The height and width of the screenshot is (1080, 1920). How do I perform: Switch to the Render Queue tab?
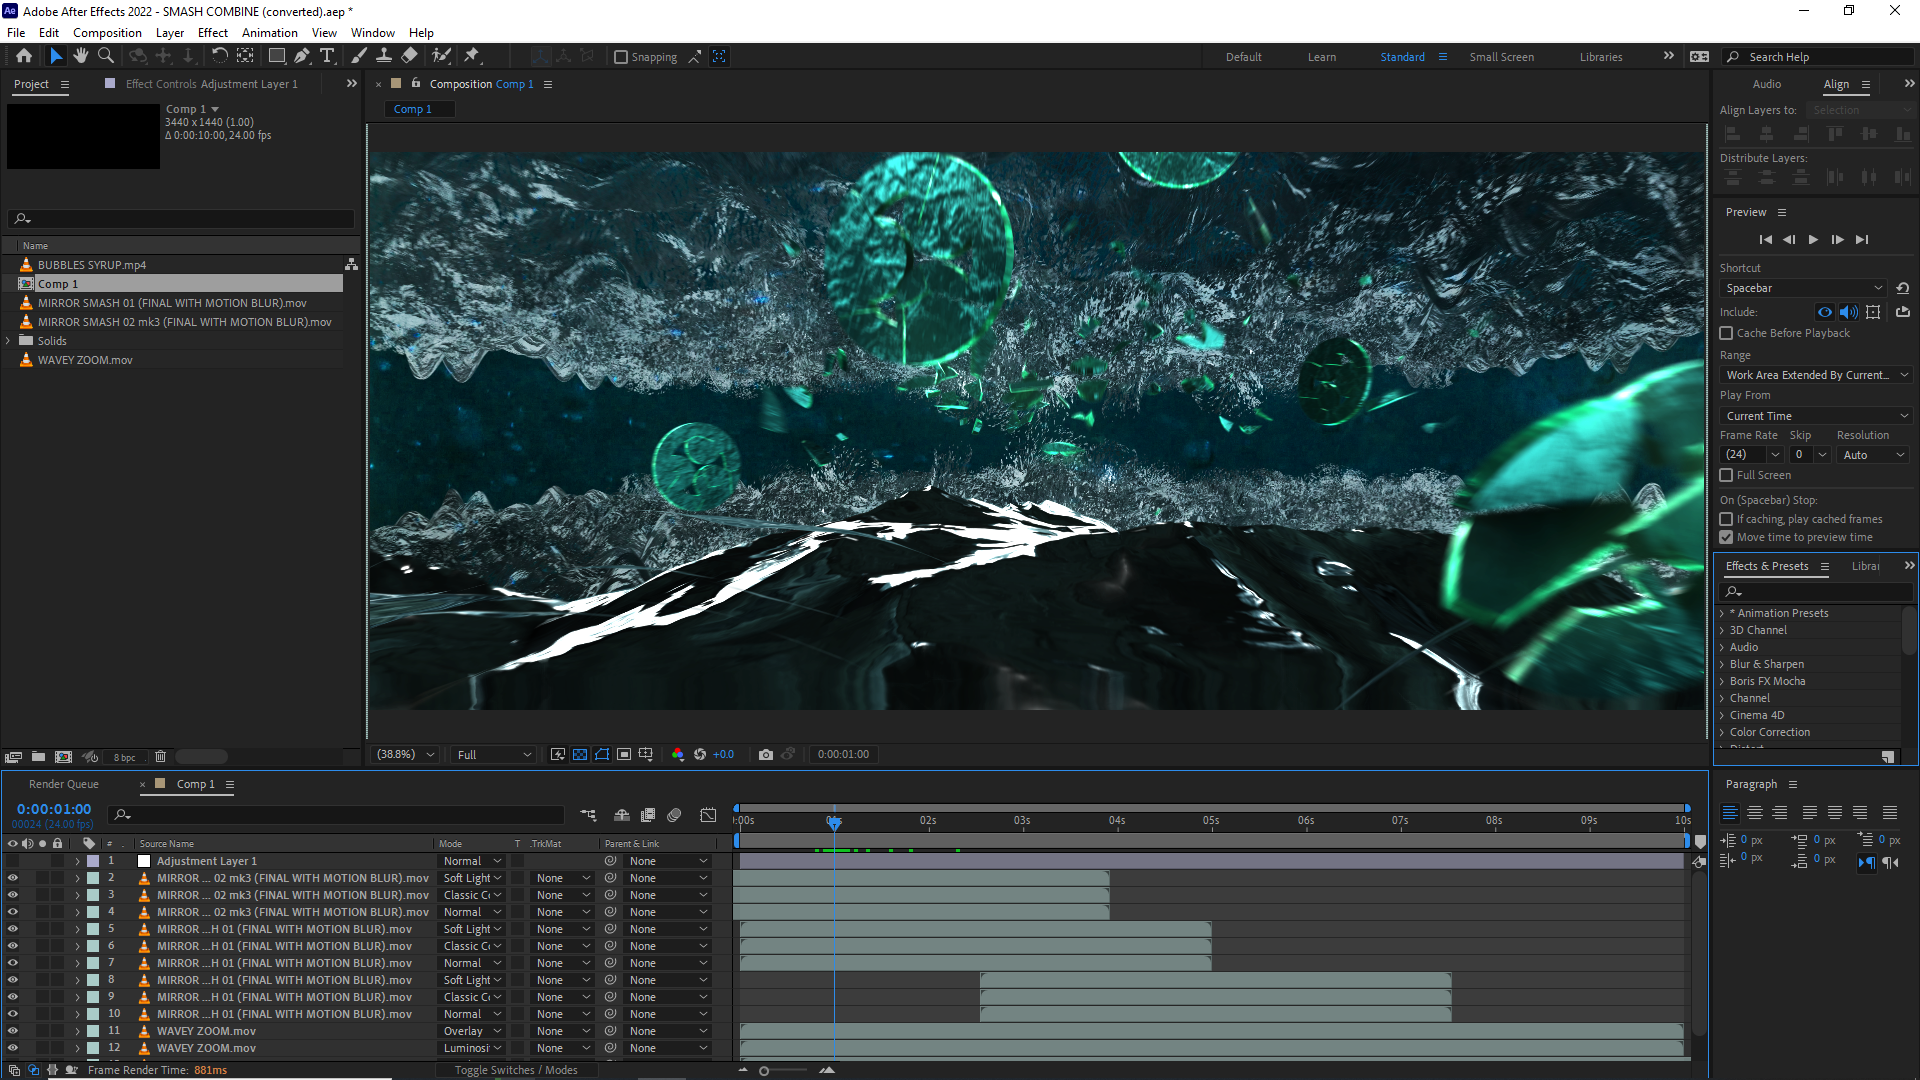(x=64, y=784)
